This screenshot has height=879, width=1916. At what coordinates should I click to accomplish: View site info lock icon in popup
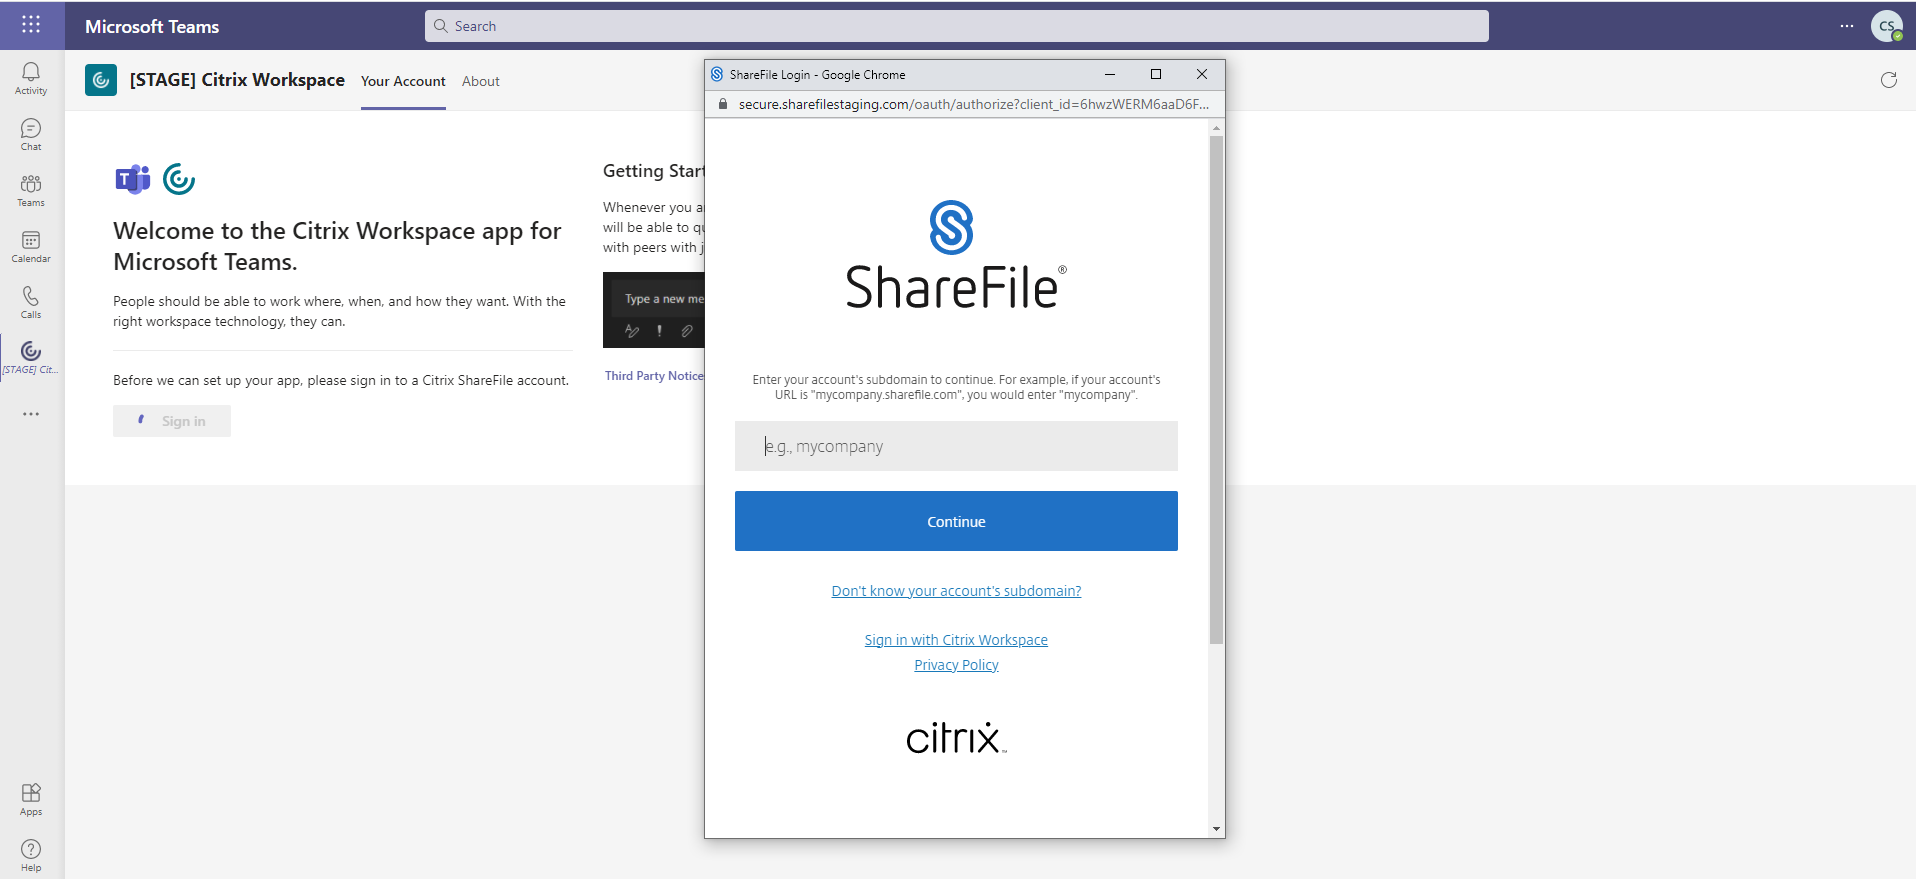point(722,104)
